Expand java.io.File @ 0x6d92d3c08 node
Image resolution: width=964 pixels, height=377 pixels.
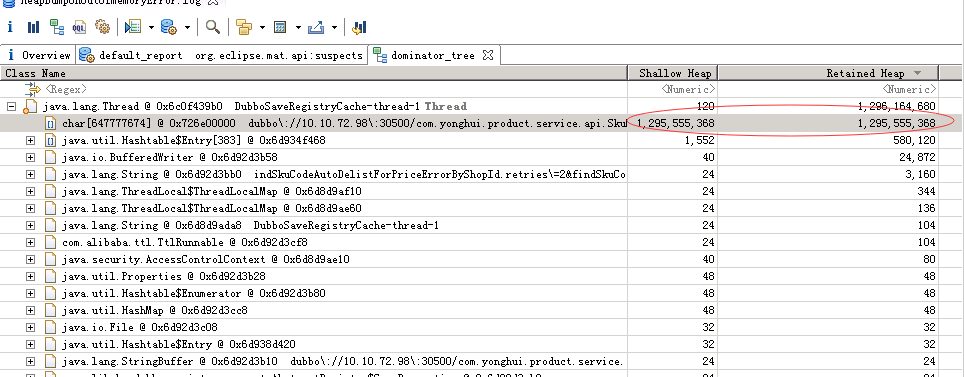(30, 327)
